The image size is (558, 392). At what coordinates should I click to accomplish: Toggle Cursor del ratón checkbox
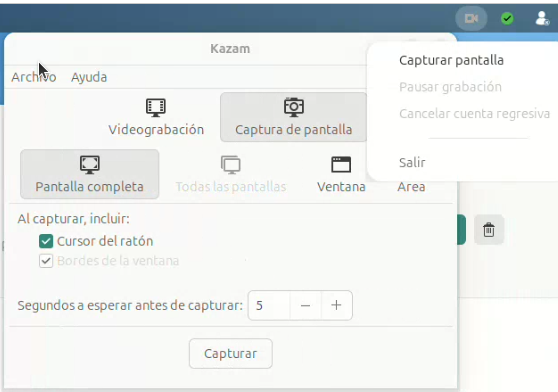click(x=46, y=241)
